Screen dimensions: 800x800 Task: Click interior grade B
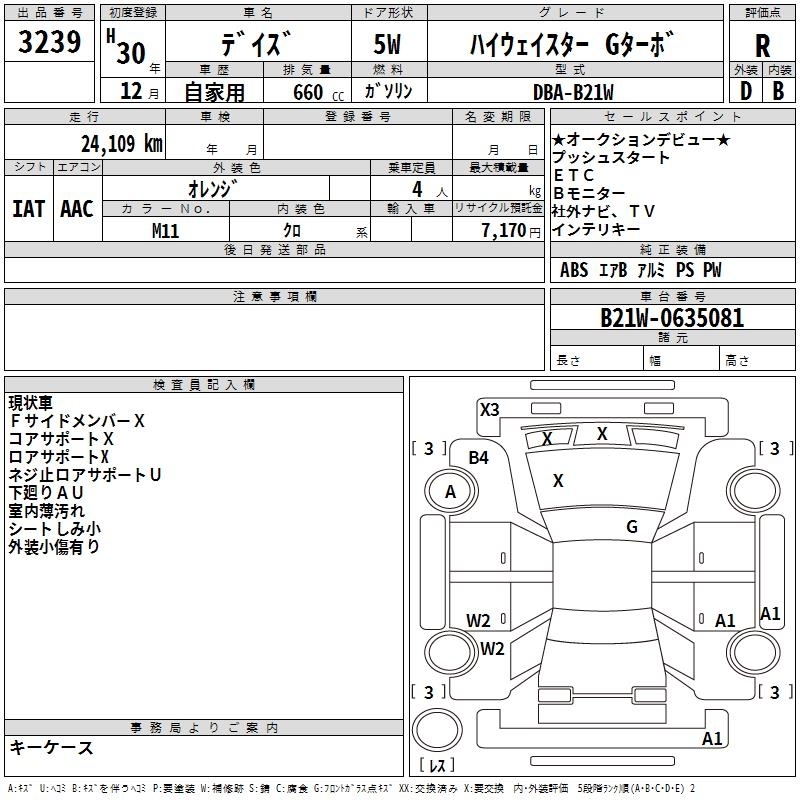778,91
